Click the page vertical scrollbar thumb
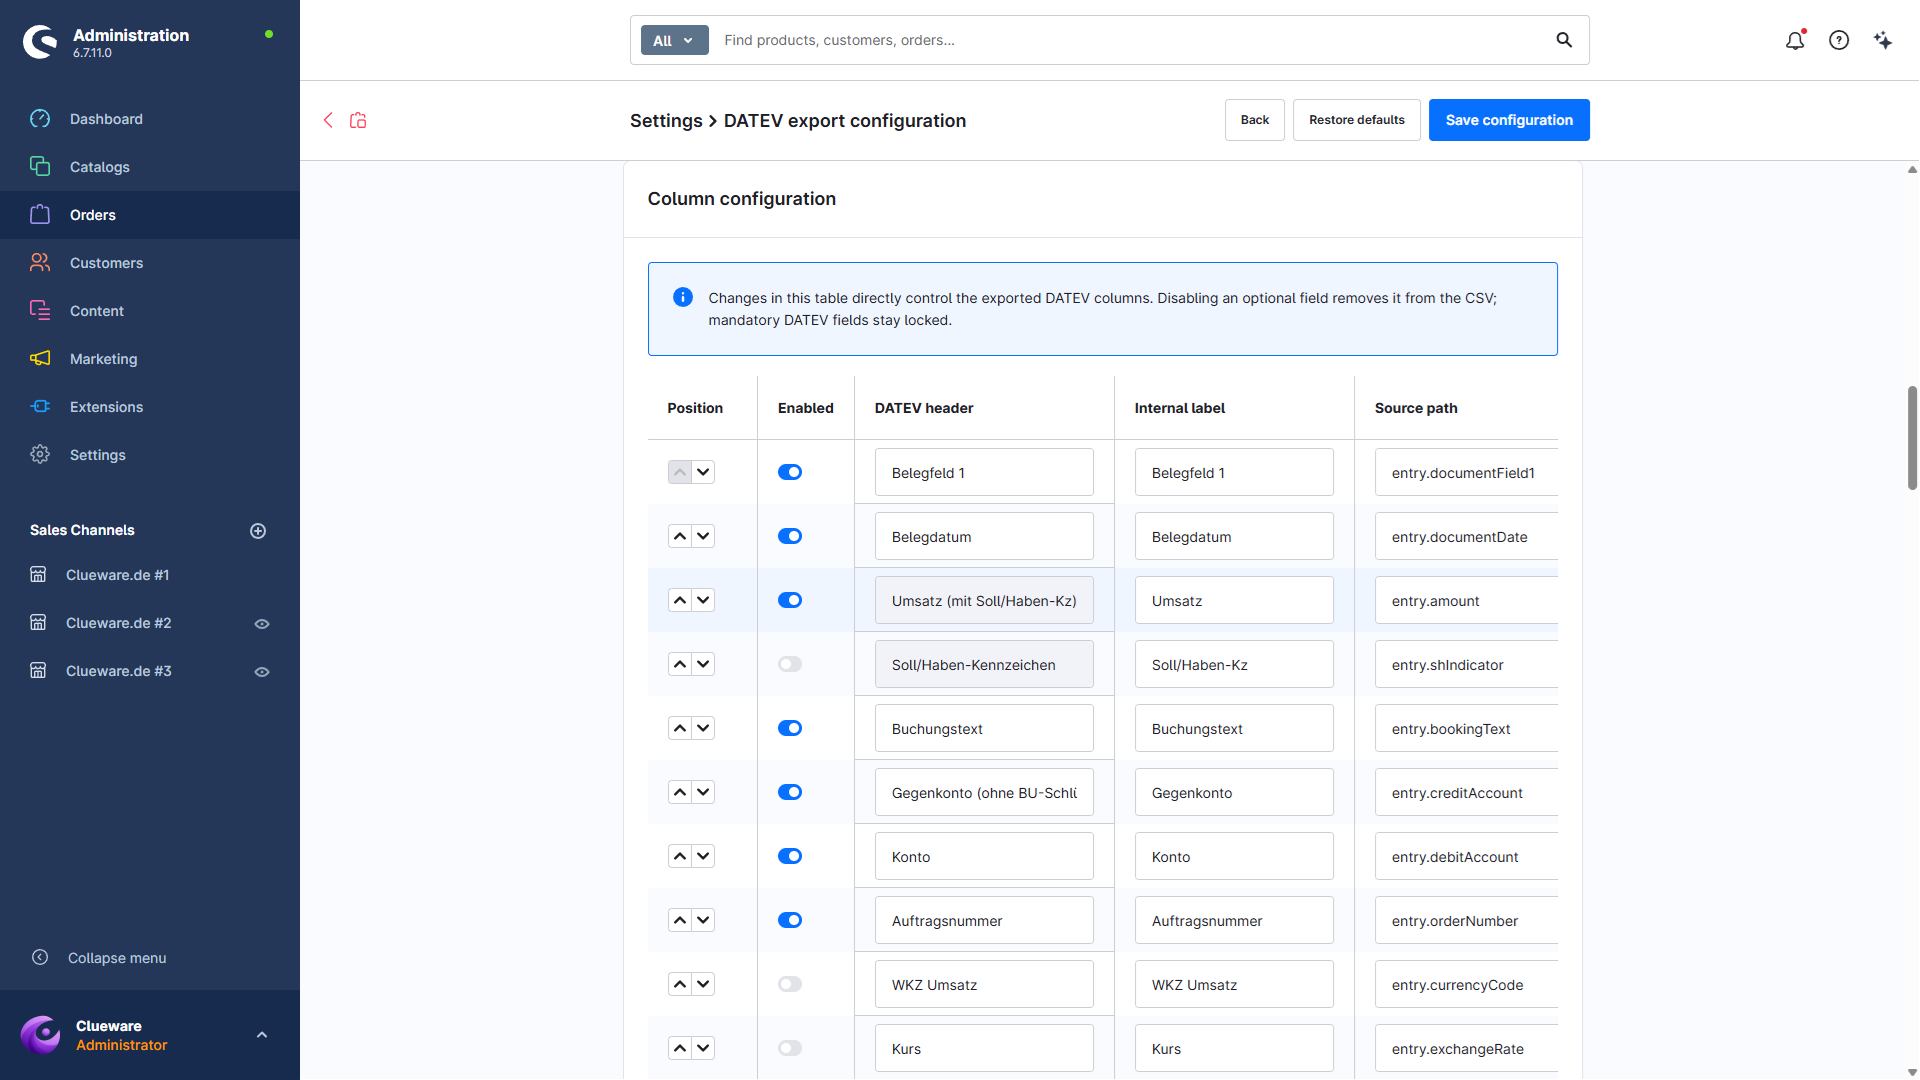 point(1912,437)
